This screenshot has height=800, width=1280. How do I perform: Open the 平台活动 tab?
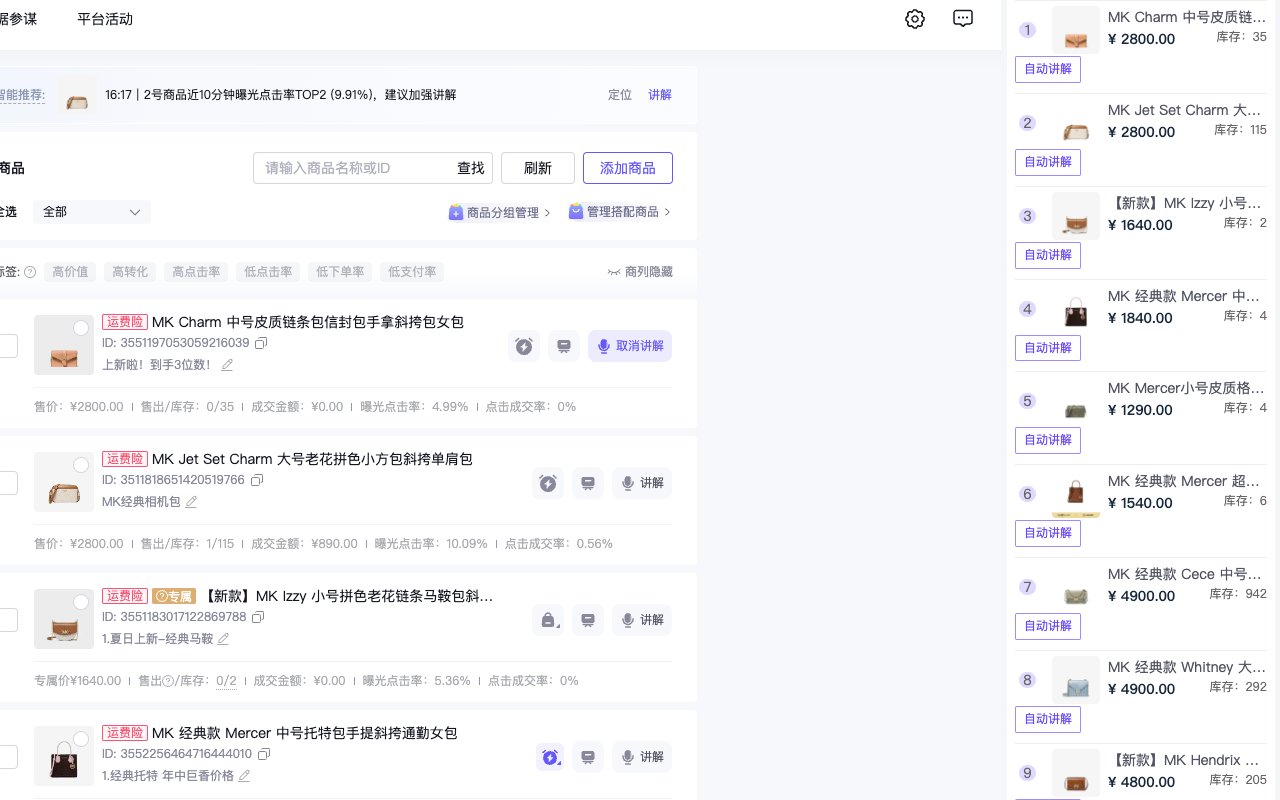105,19
